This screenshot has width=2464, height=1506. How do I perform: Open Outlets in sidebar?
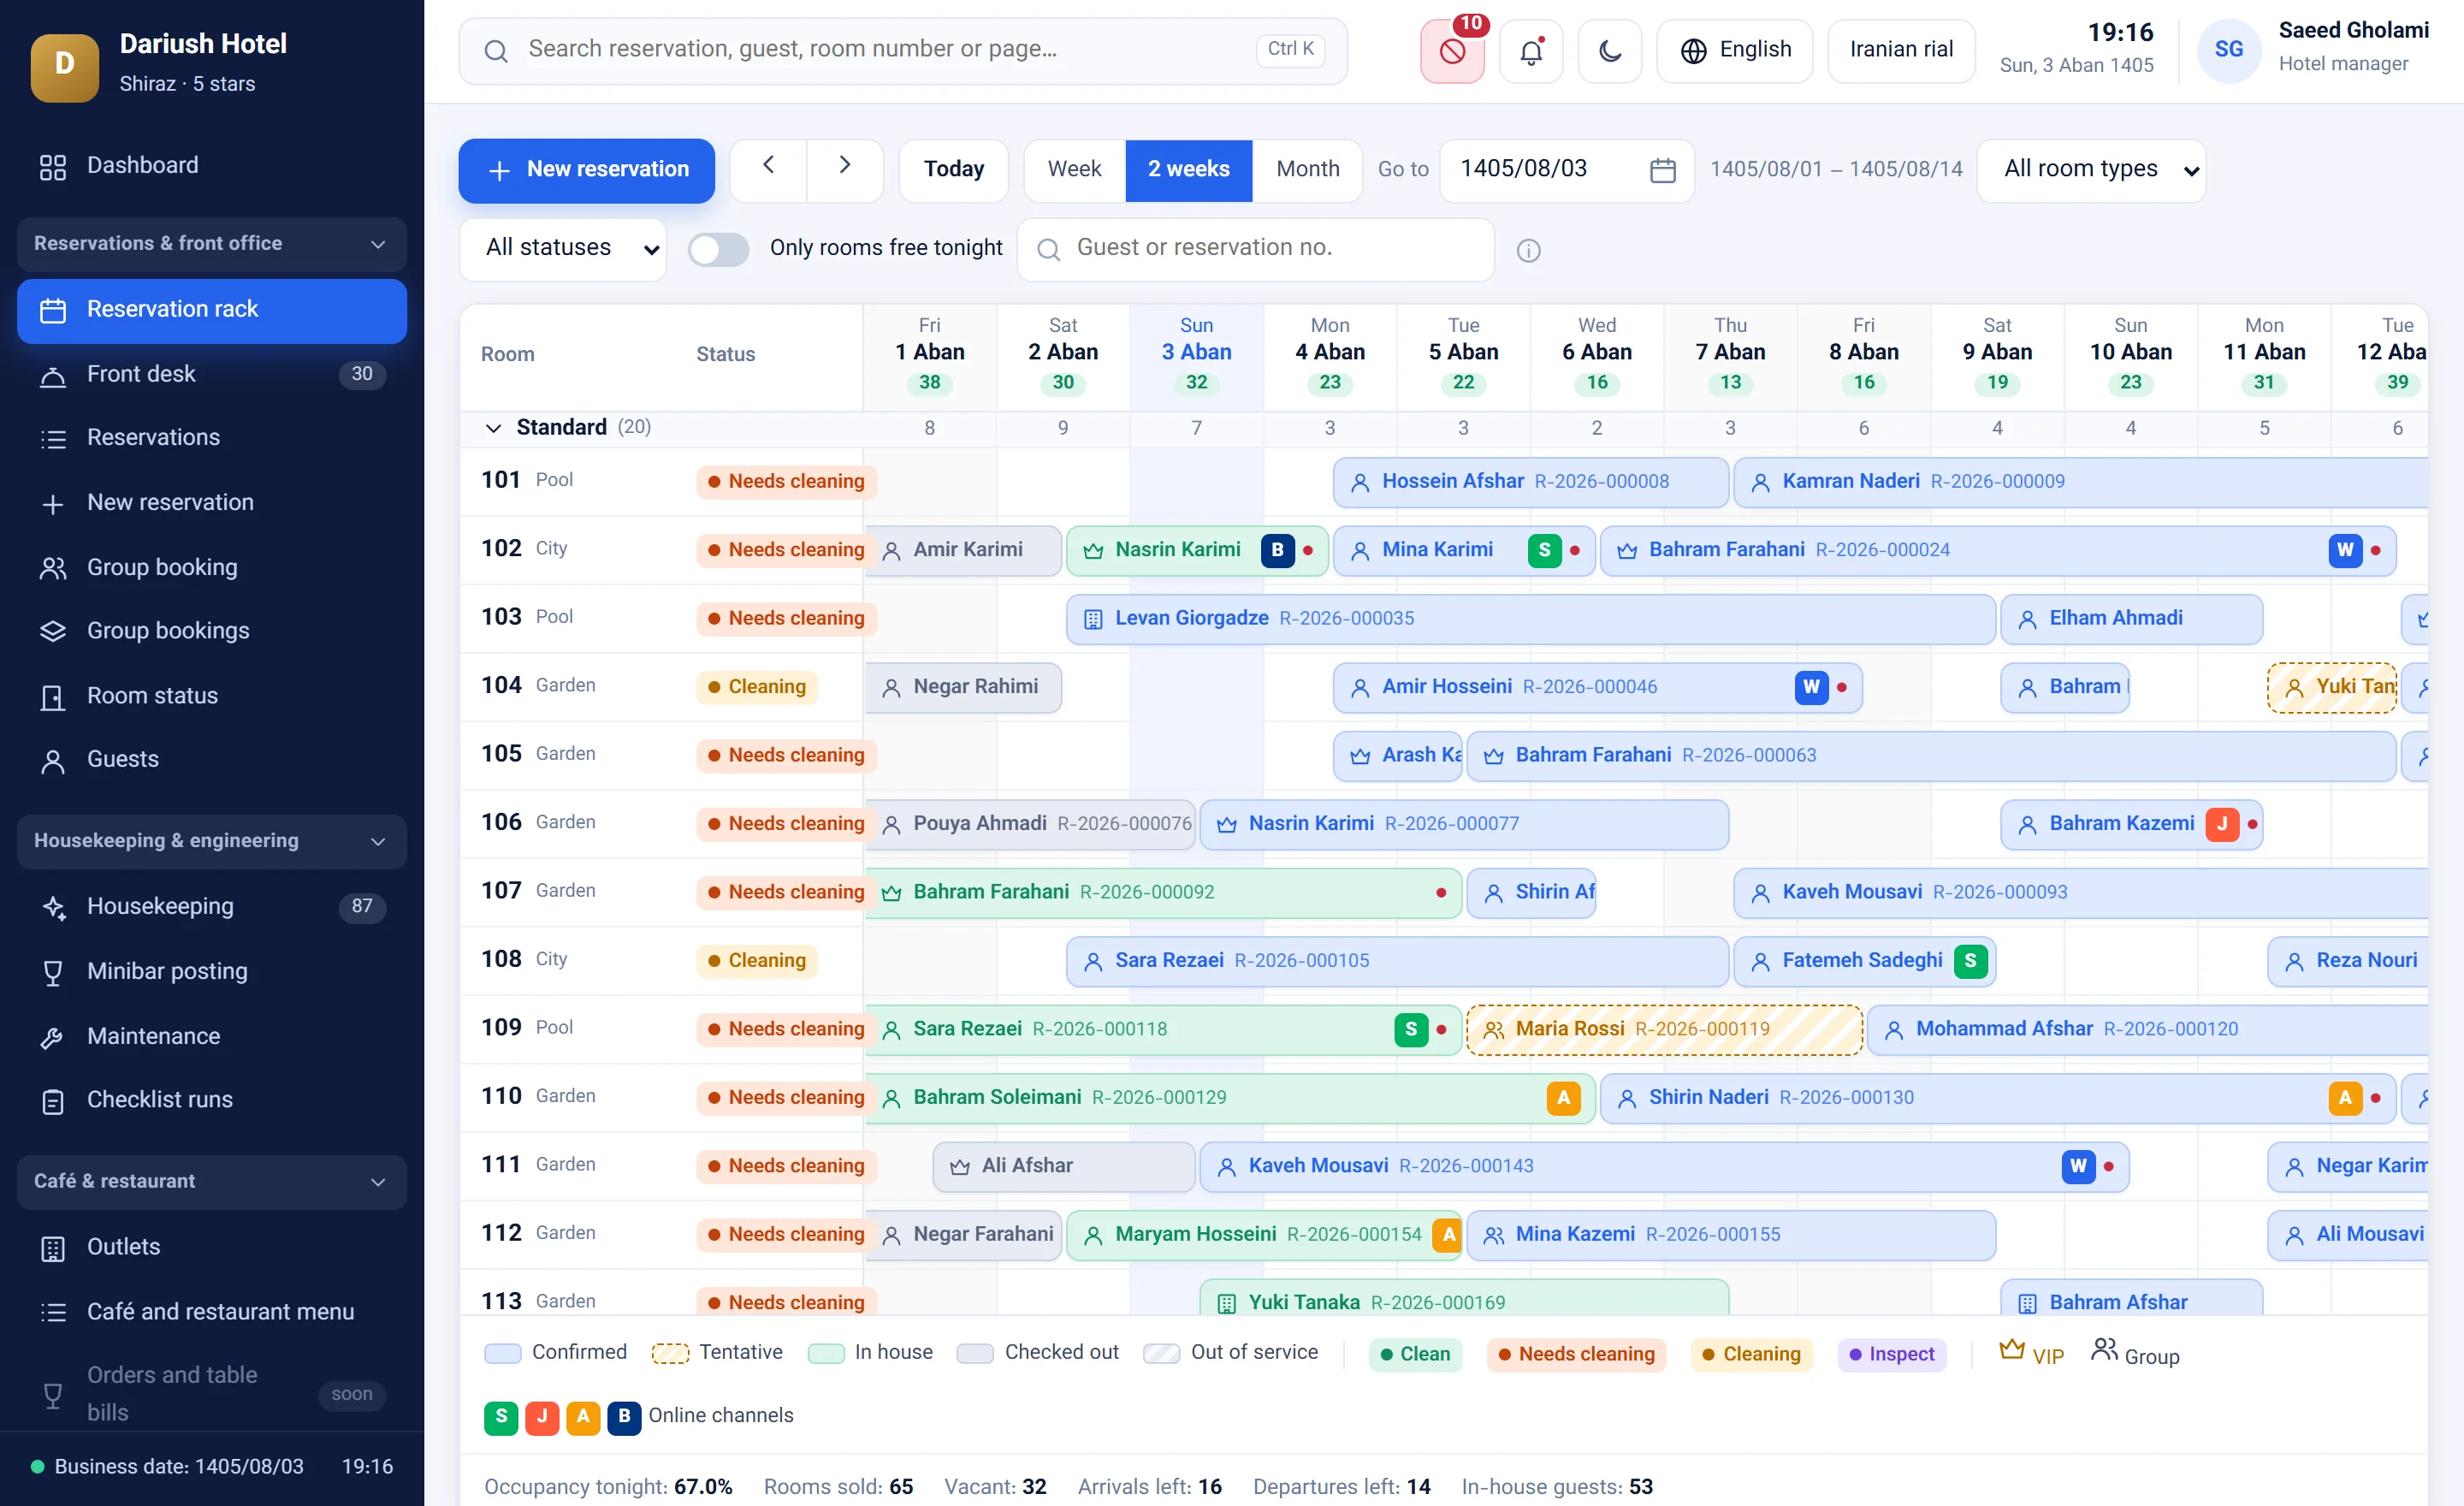pos(212,1247)
